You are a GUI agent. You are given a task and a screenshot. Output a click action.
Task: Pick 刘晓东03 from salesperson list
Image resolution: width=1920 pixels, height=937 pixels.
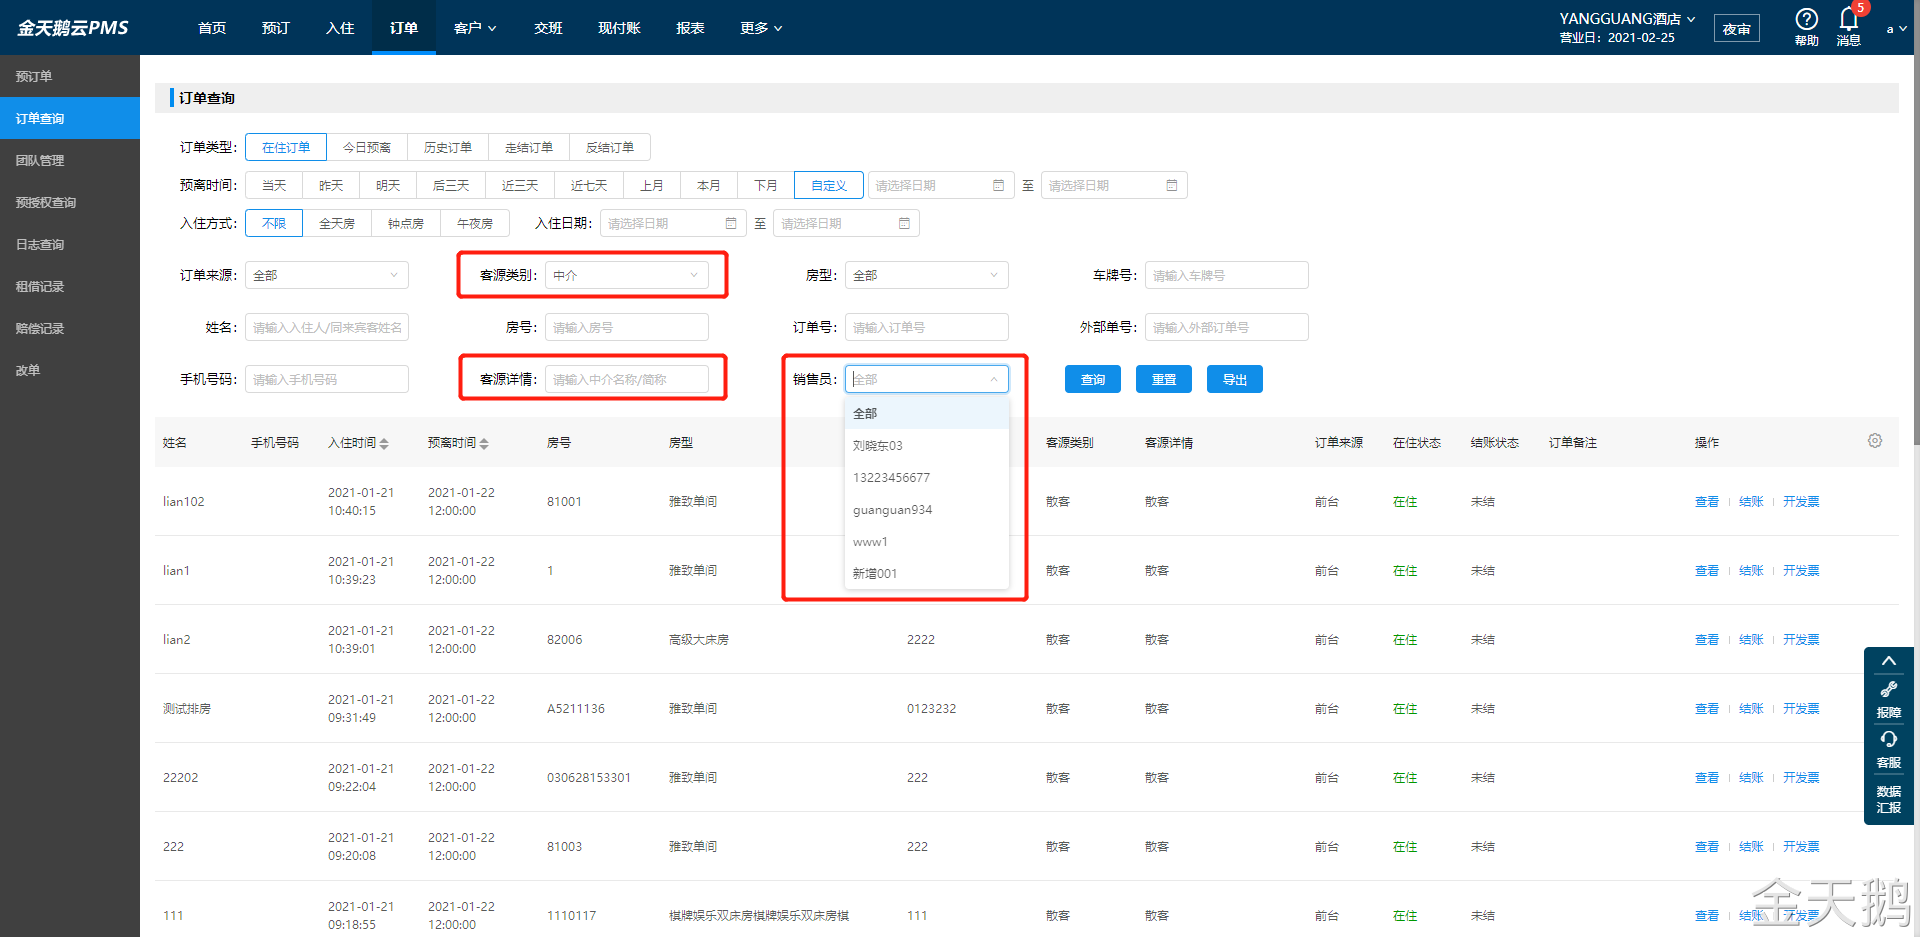pyautogui.click(x=927, y=446)
